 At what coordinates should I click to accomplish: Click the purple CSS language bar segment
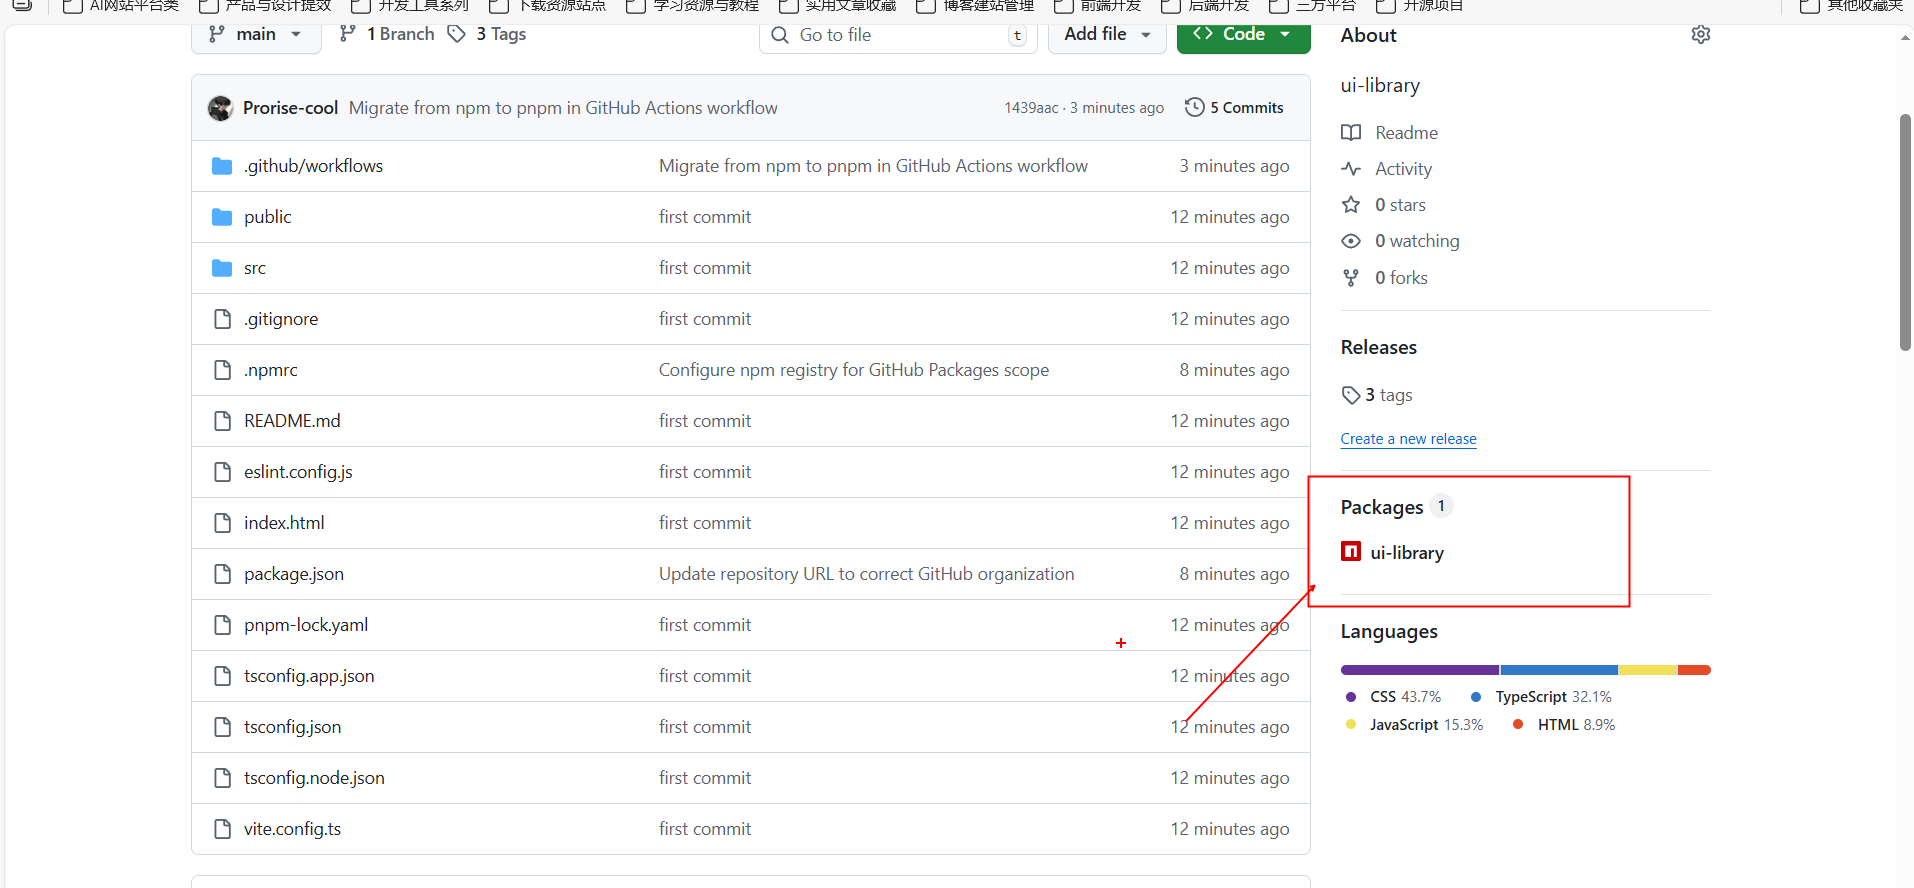1419,670
